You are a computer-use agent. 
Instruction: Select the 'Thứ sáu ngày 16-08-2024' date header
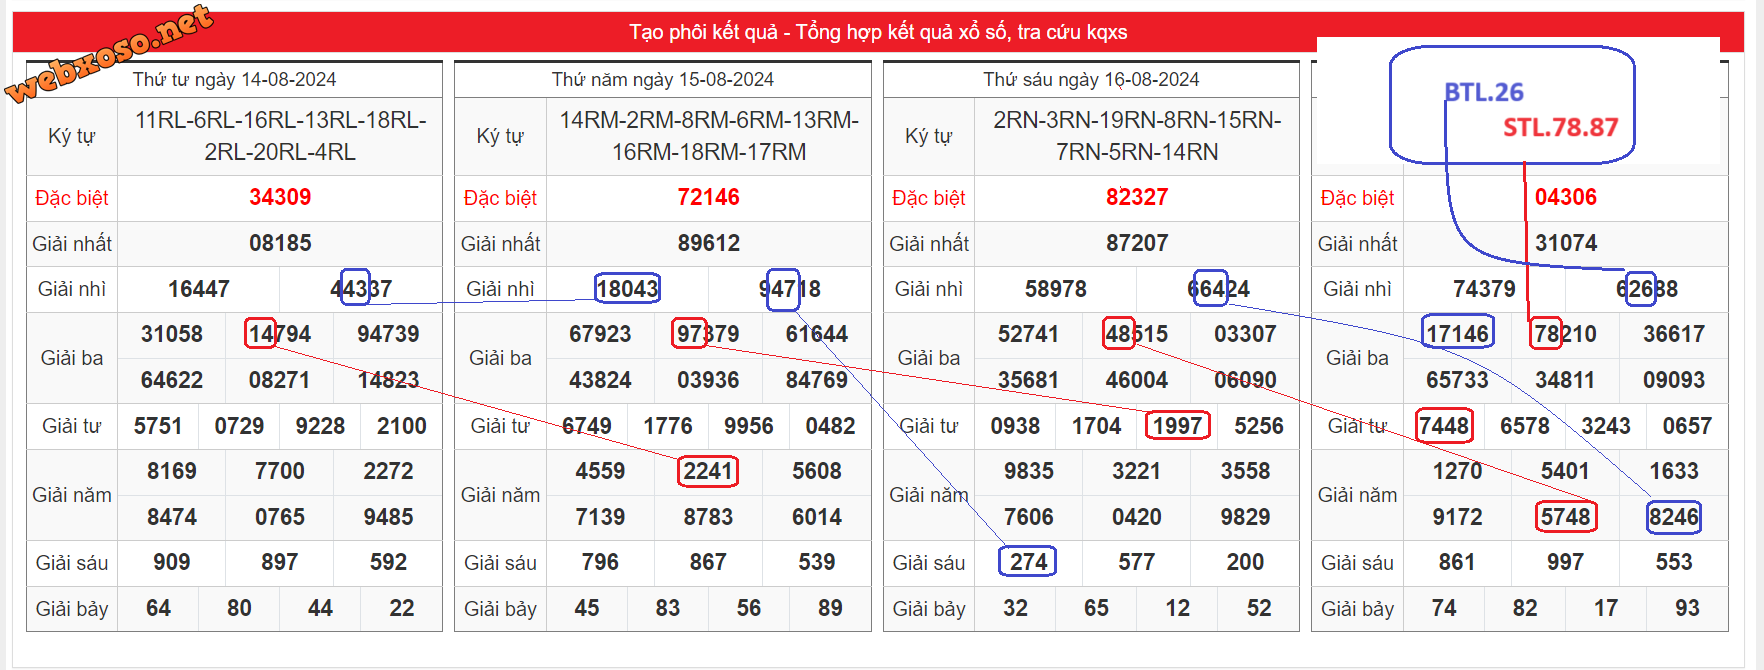(1090, 80)
